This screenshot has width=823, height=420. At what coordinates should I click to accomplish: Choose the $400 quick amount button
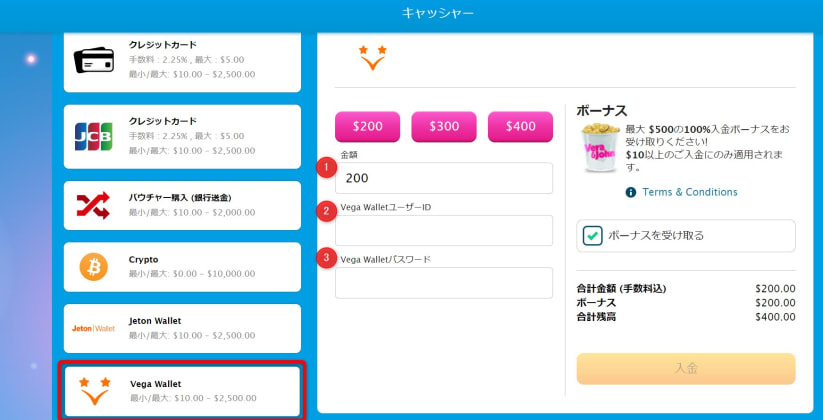(521, 127)
